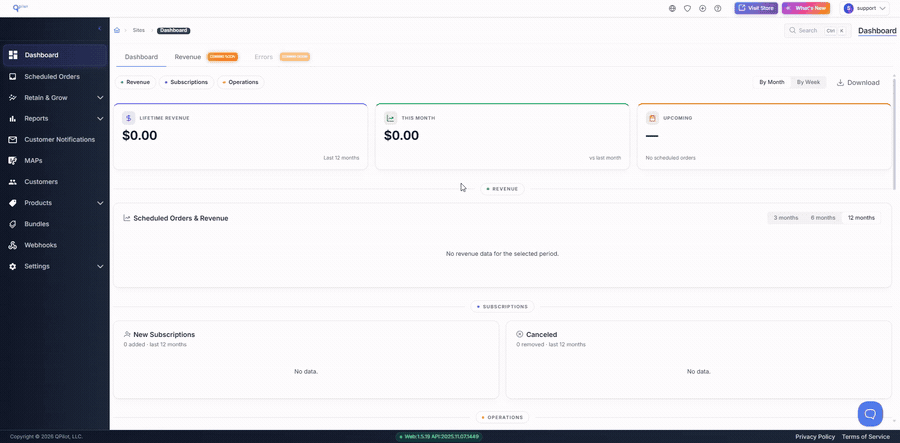Click the home breadcrumb icon
900x443 pixels.
click(117, 30)
